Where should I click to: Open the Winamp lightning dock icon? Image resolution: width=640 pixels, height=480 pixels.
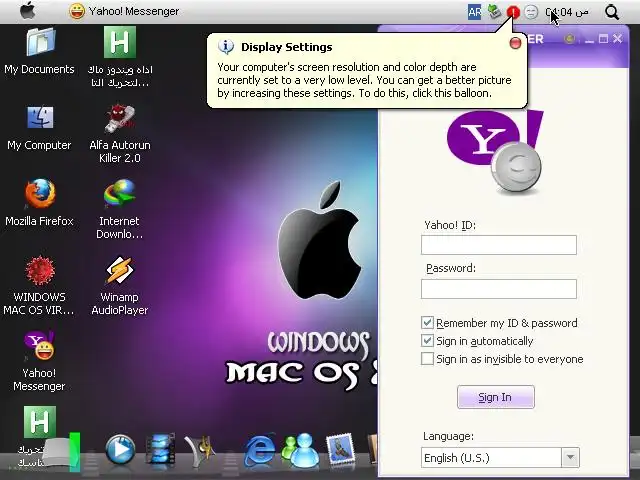click(200, 450)
